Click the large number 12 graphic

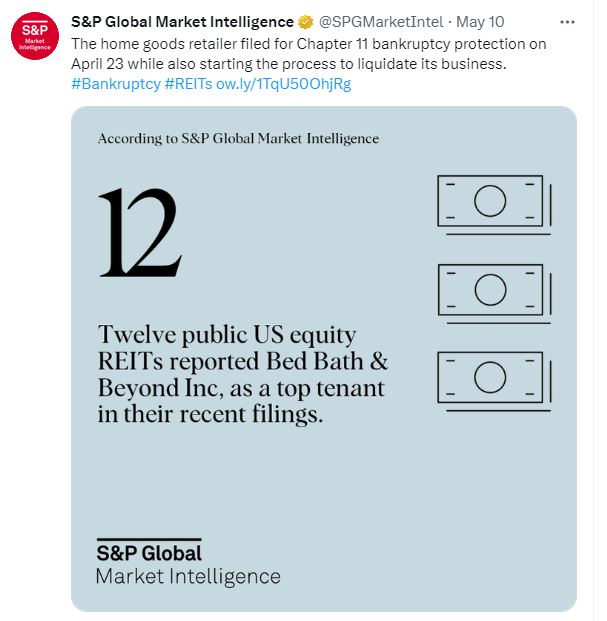138,232
